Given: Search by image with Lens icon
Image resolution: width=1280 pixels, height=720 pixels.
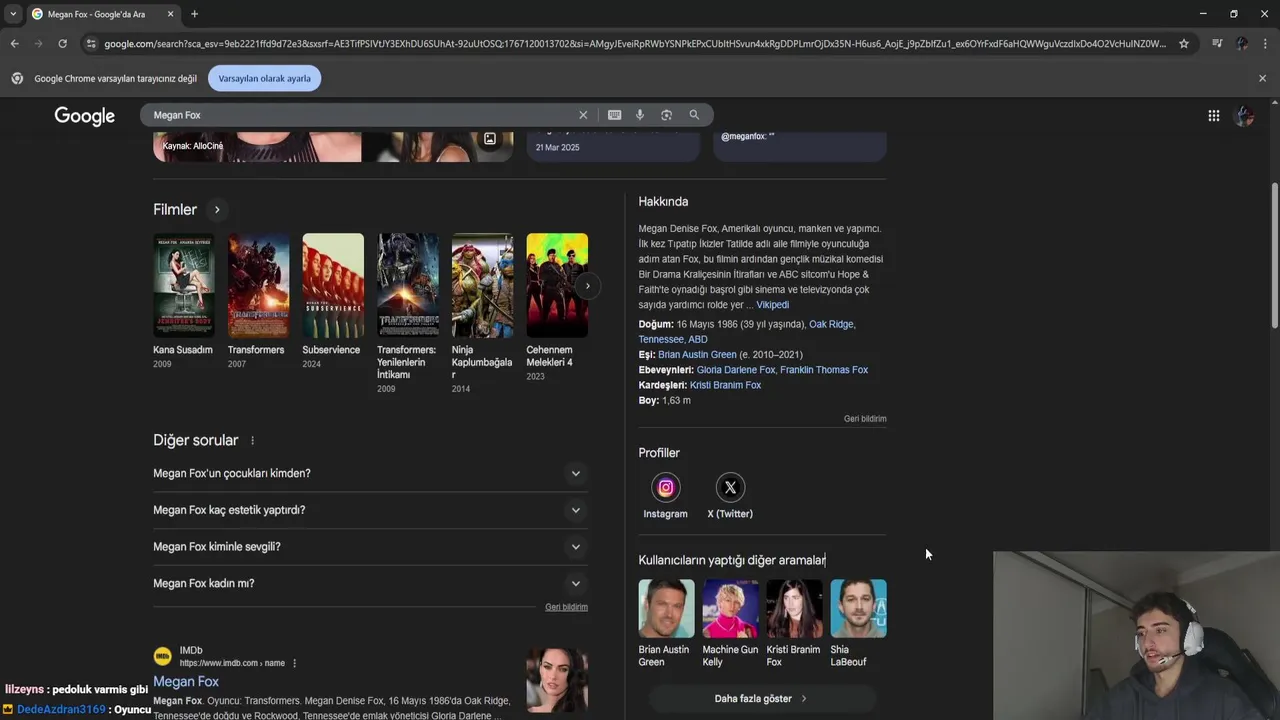Looking at the screenshot, I should click(666, 115).
